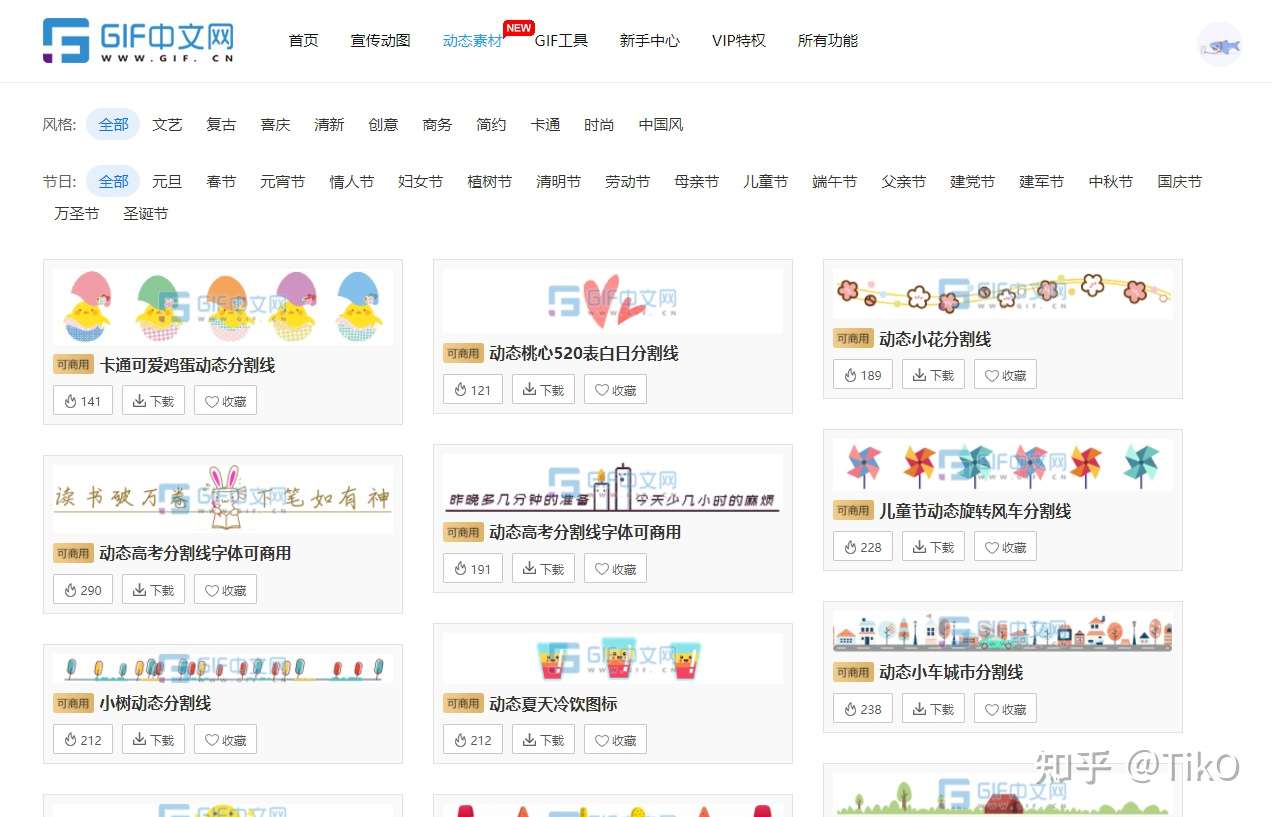Download 动态桃心520表白日分割线
This screenshot has height=817, width=1272.
tap(542, 389)
